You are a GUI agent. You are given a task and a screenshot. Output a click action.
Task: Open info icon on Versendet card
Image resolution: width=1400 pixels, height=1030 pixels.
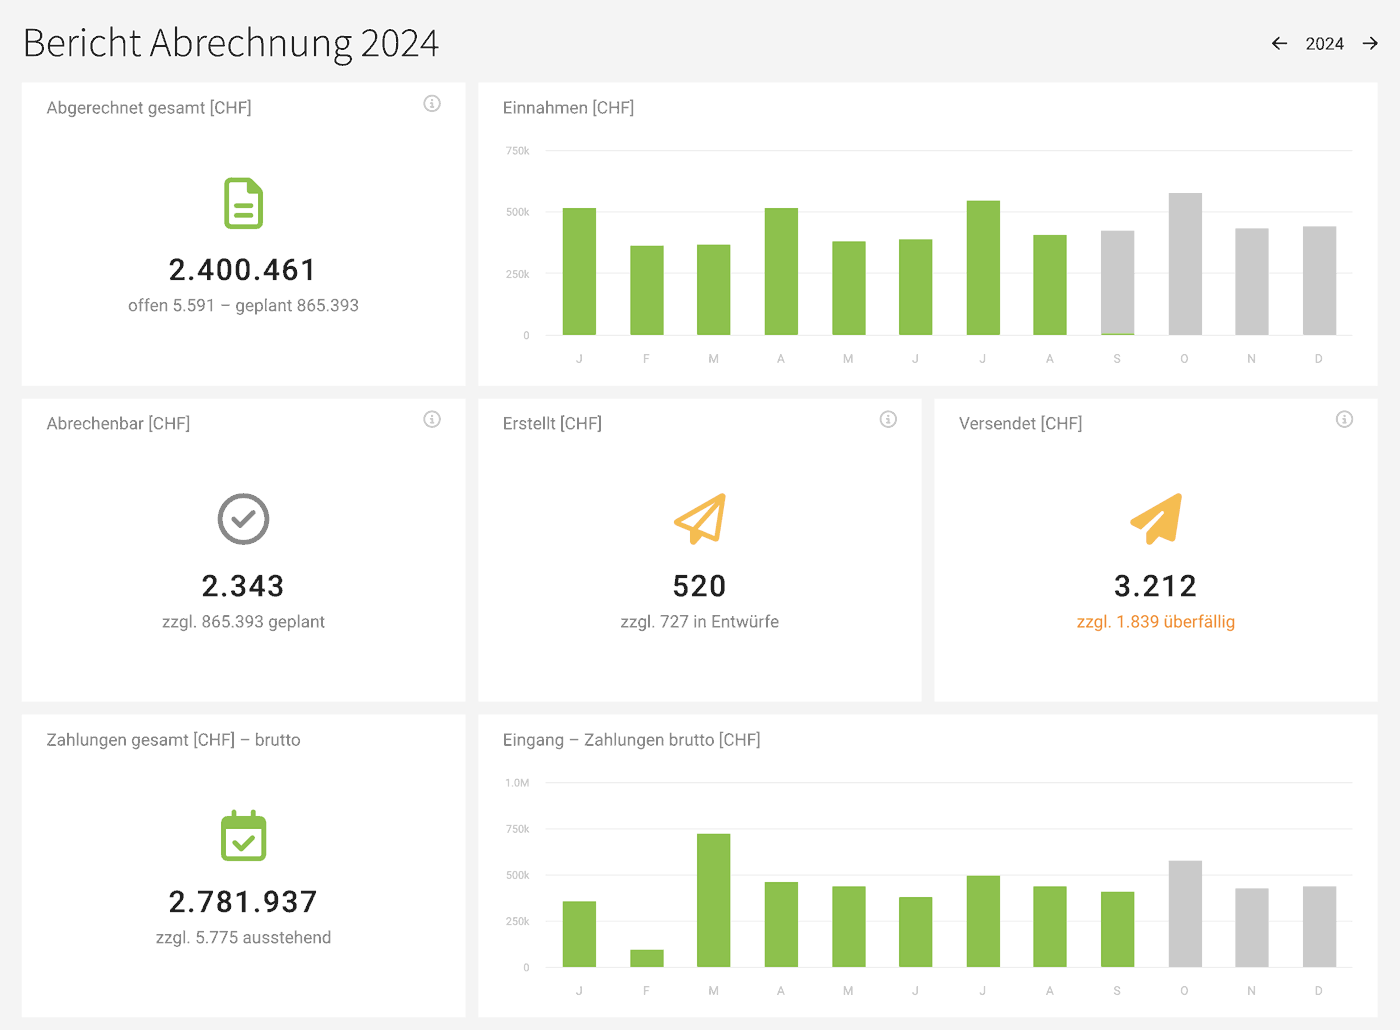[x=1344, y=419]
